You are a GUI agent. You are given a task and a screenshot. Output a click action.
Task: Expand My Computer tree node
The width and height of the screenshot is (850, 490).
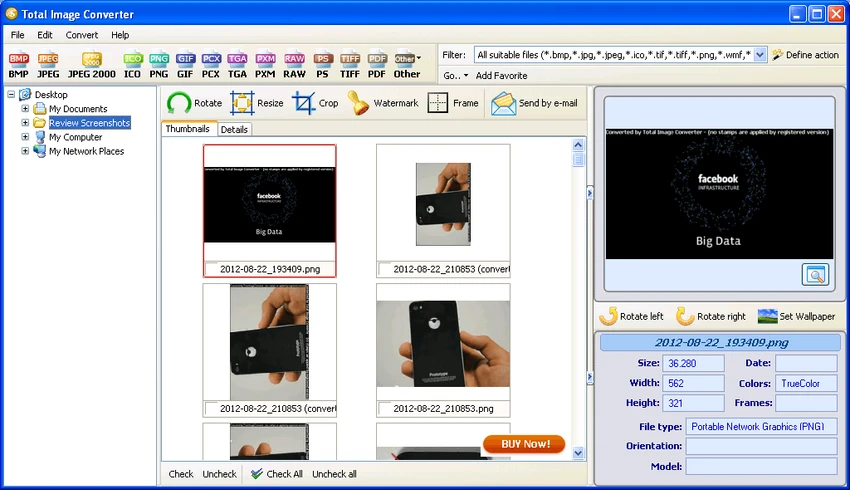click(x=25, y=137)
